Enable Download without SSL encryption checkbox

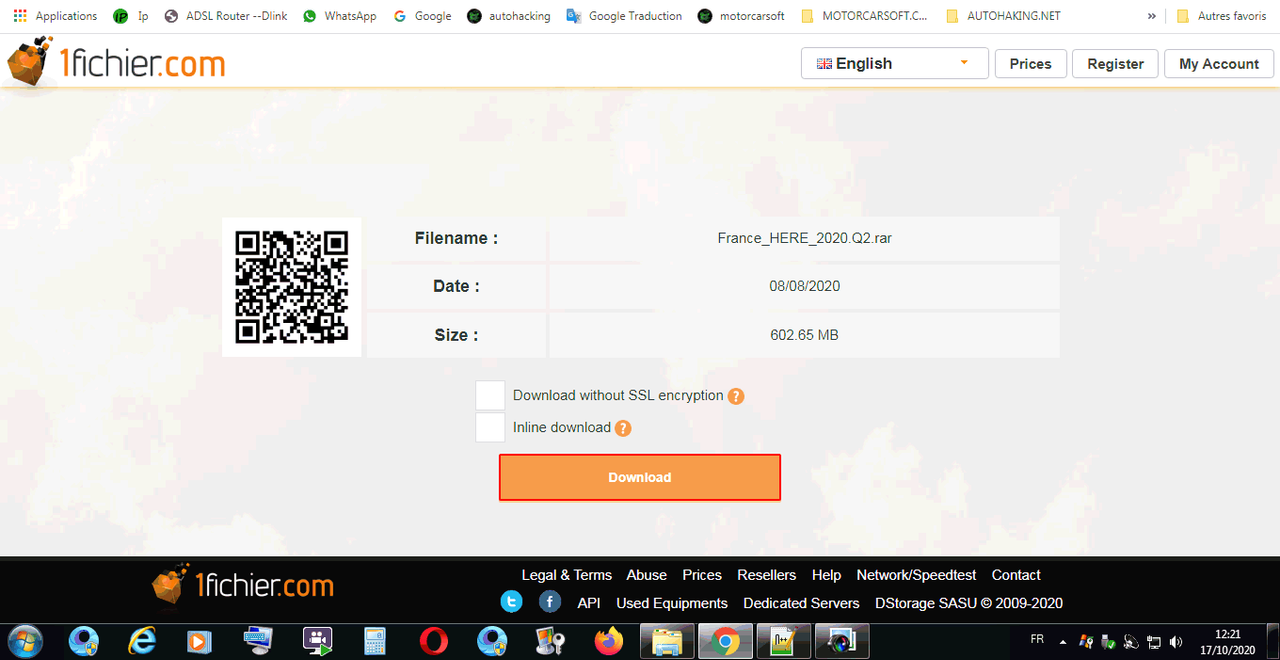coord(490,395)
